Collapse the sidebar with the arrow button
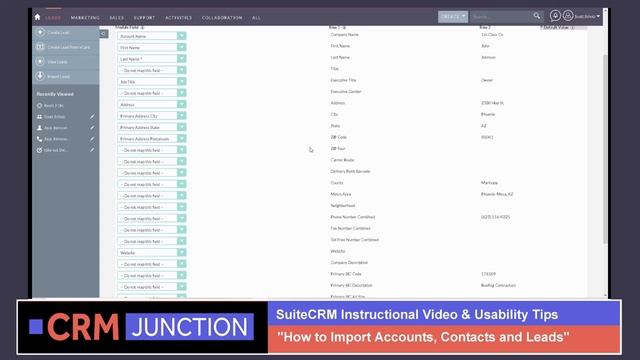This screenshot has width=640, height=360. (104, 34)
